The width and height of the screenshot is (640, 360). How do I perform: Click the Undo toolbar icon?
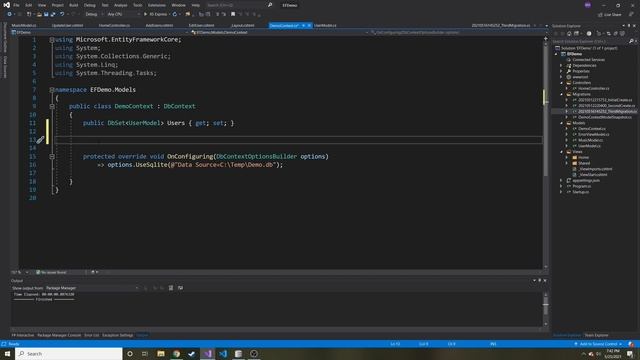pos(62,14)
